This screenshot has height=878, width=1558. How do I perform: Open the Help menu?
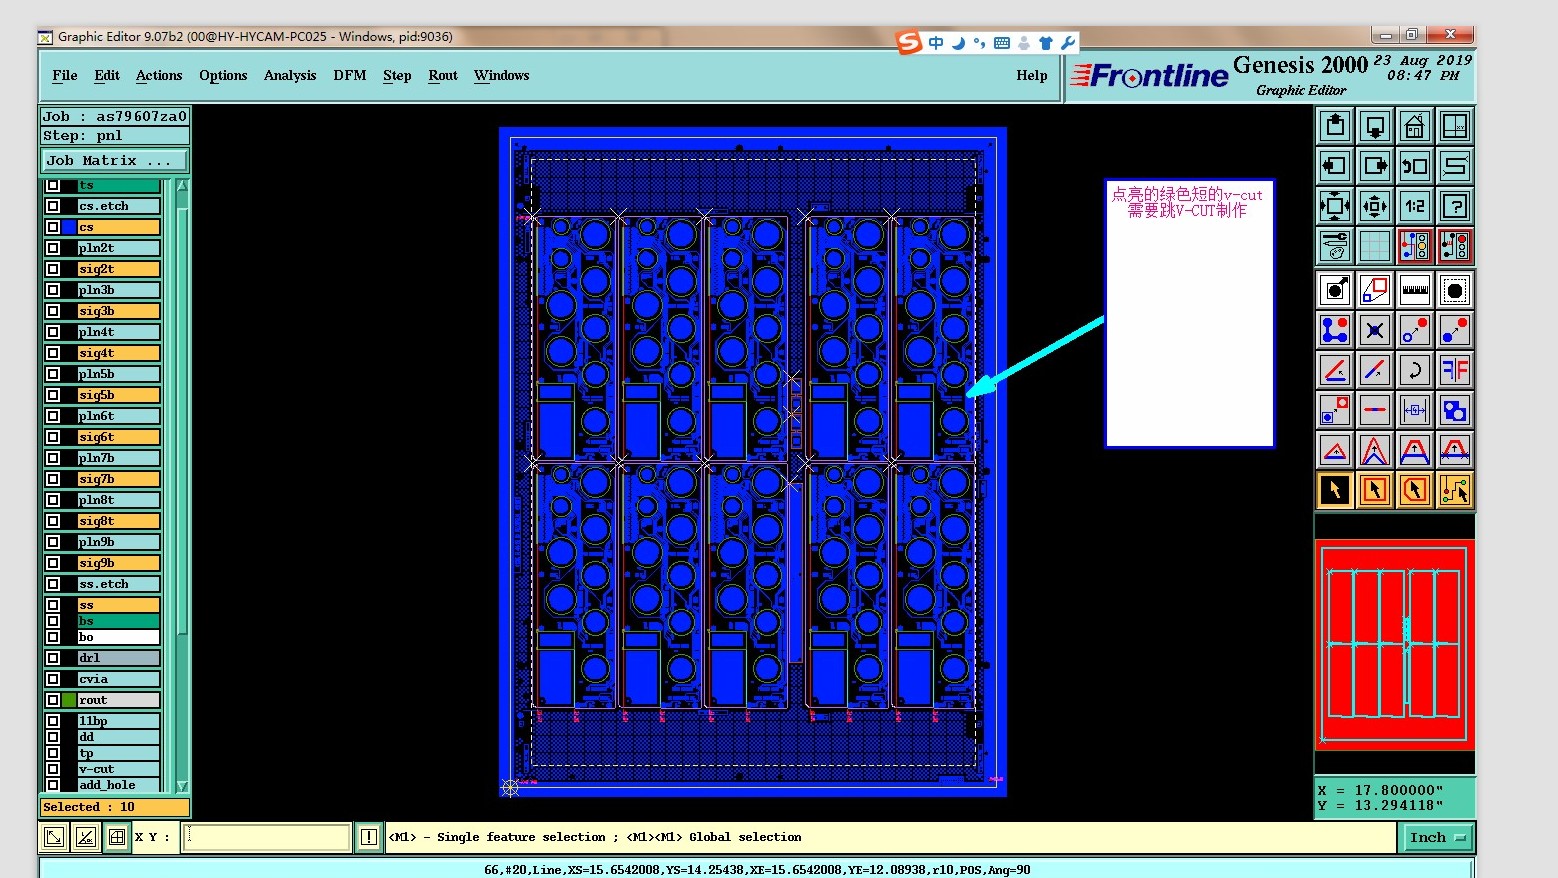pyautogui.click(x=1032, y=75)
